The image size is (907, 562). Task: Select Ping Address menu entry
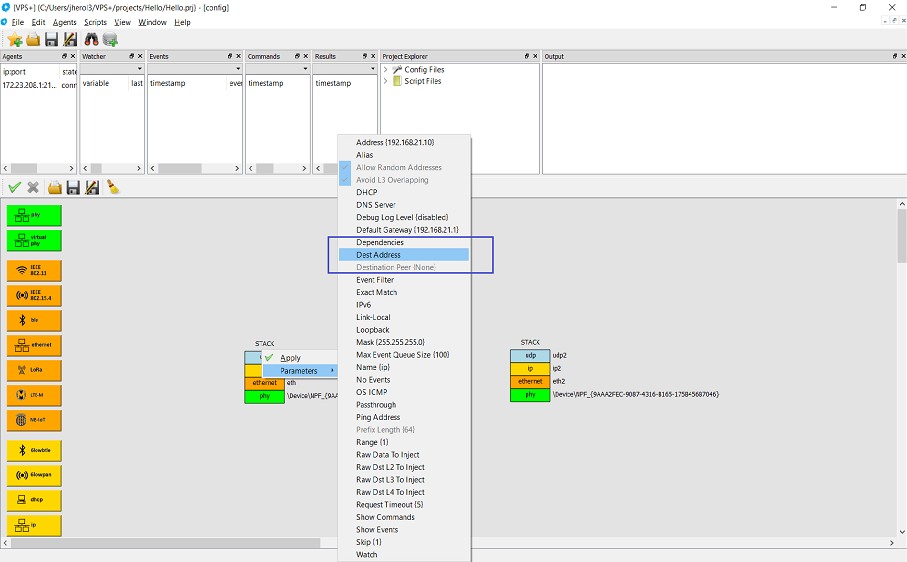coord(378,417)
